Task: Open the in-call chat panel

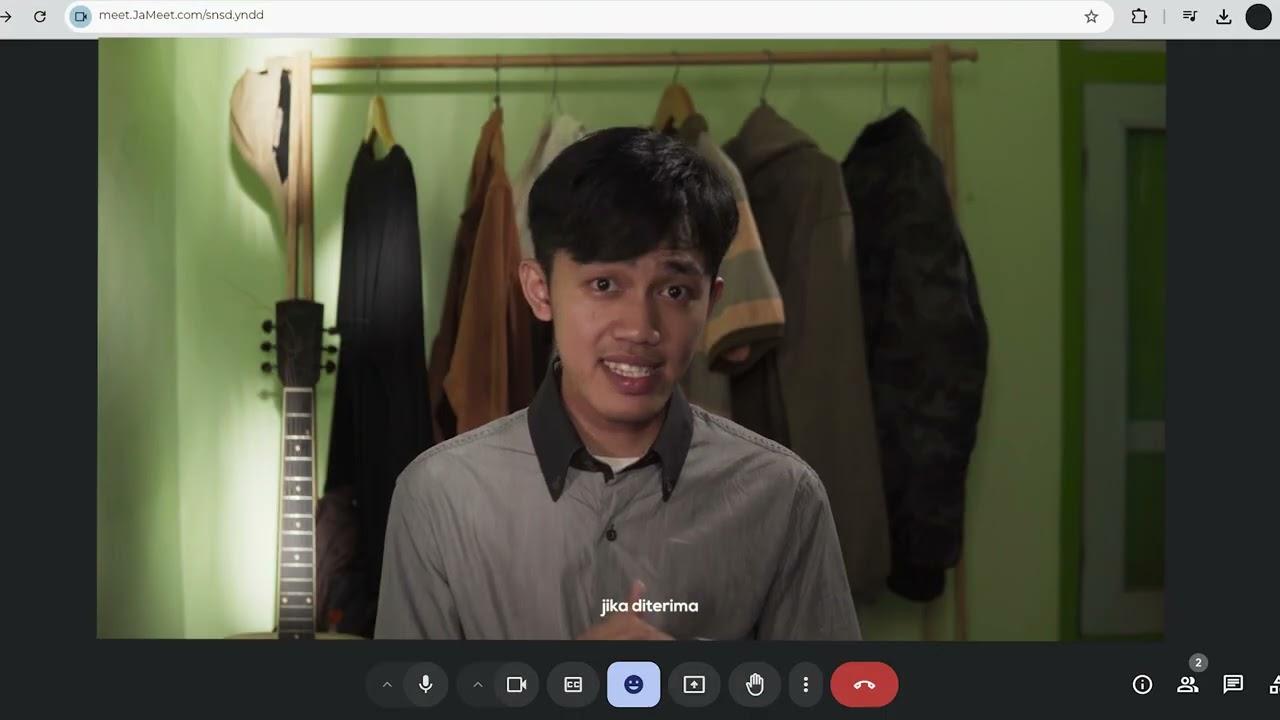Action: pyautogui.click(x=1233, y=685)
